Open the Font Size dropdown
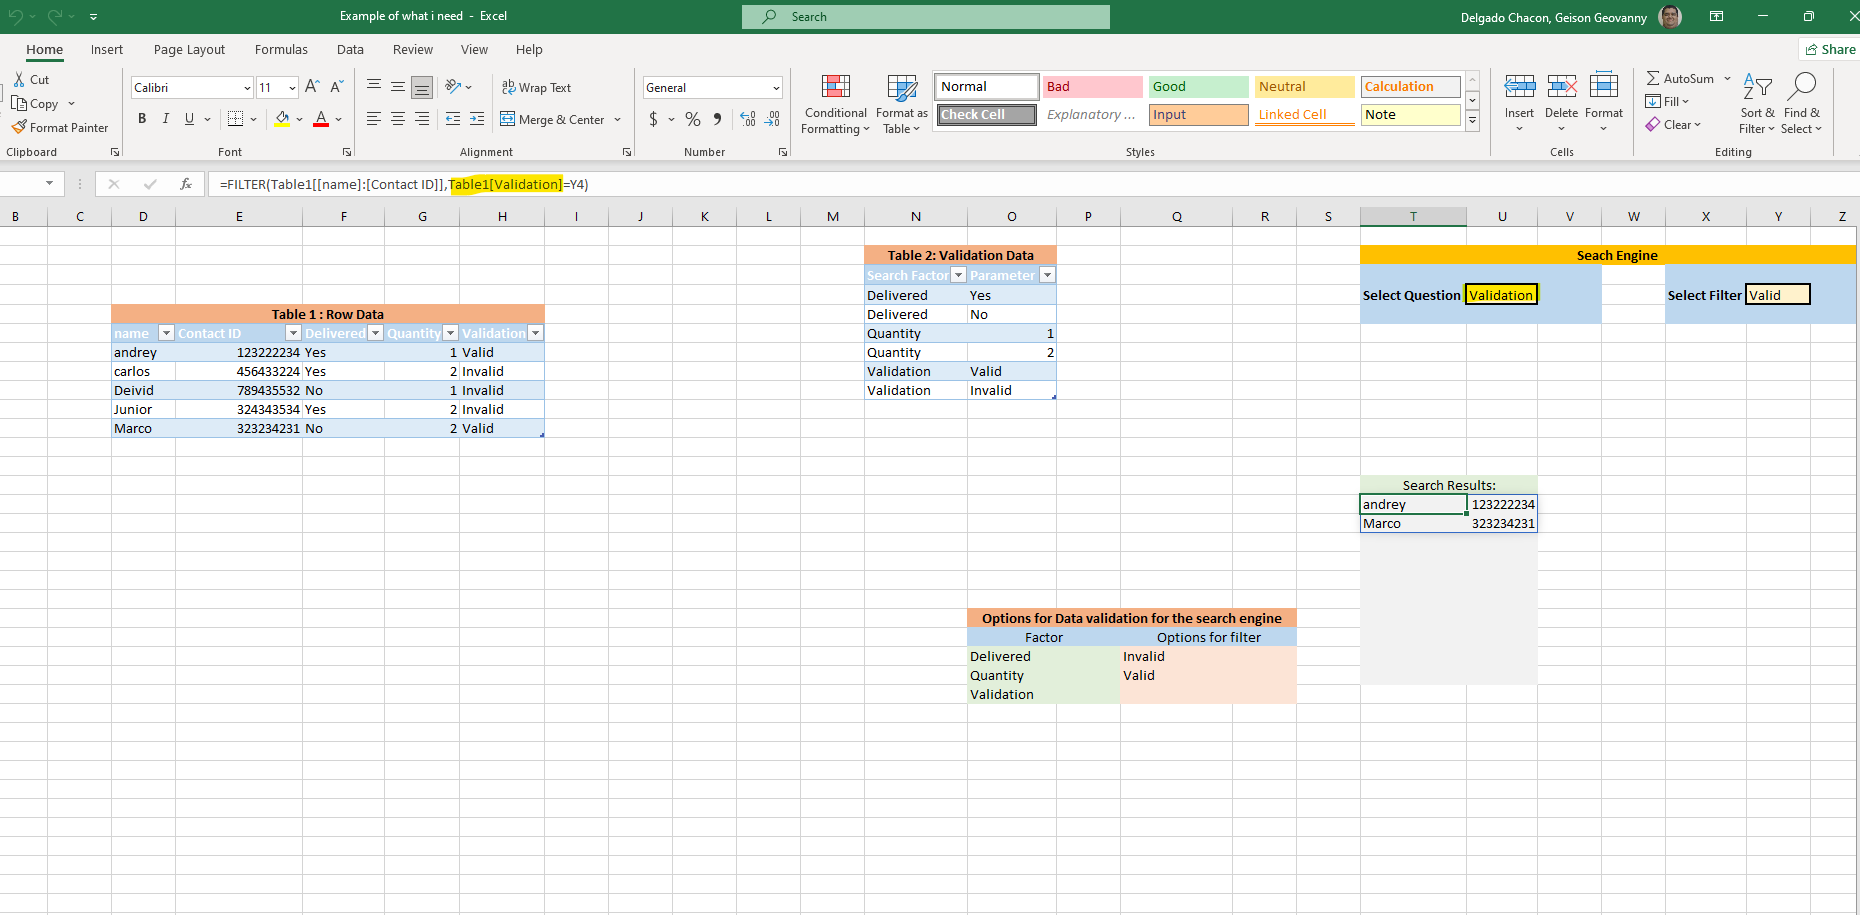Image resolution: width=1860 pixels, height=915 pixels. (290, 87)
